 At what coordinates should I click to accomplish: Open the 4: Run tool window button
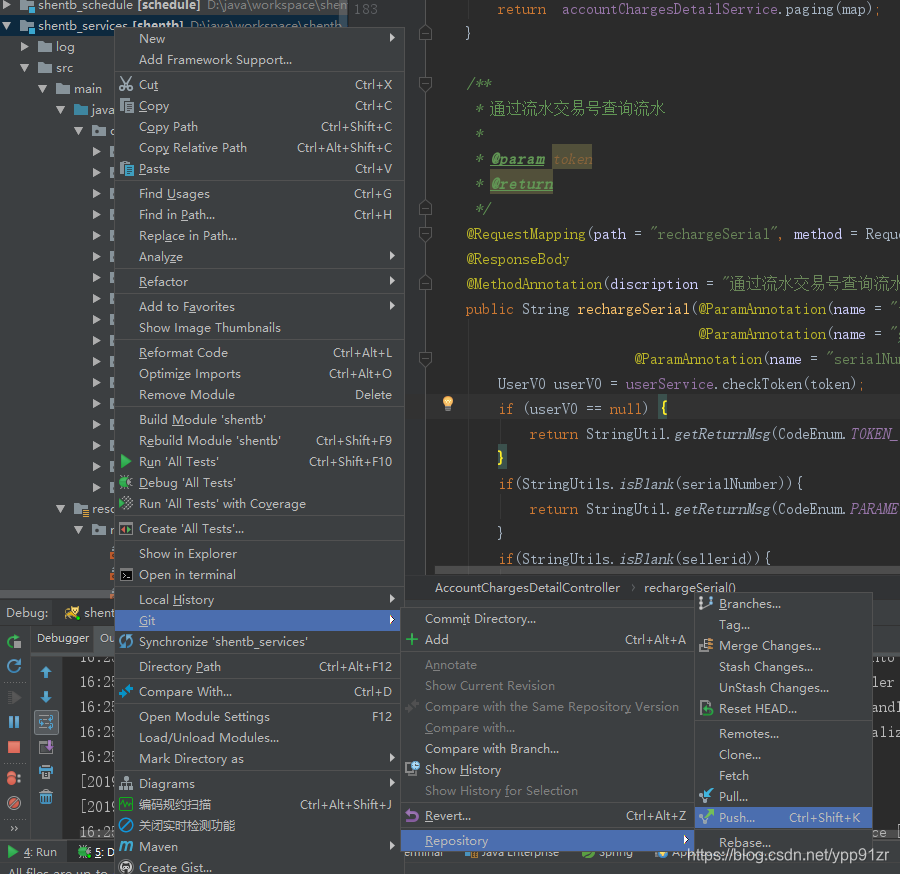pyautogui.click(x=33, y=852)
